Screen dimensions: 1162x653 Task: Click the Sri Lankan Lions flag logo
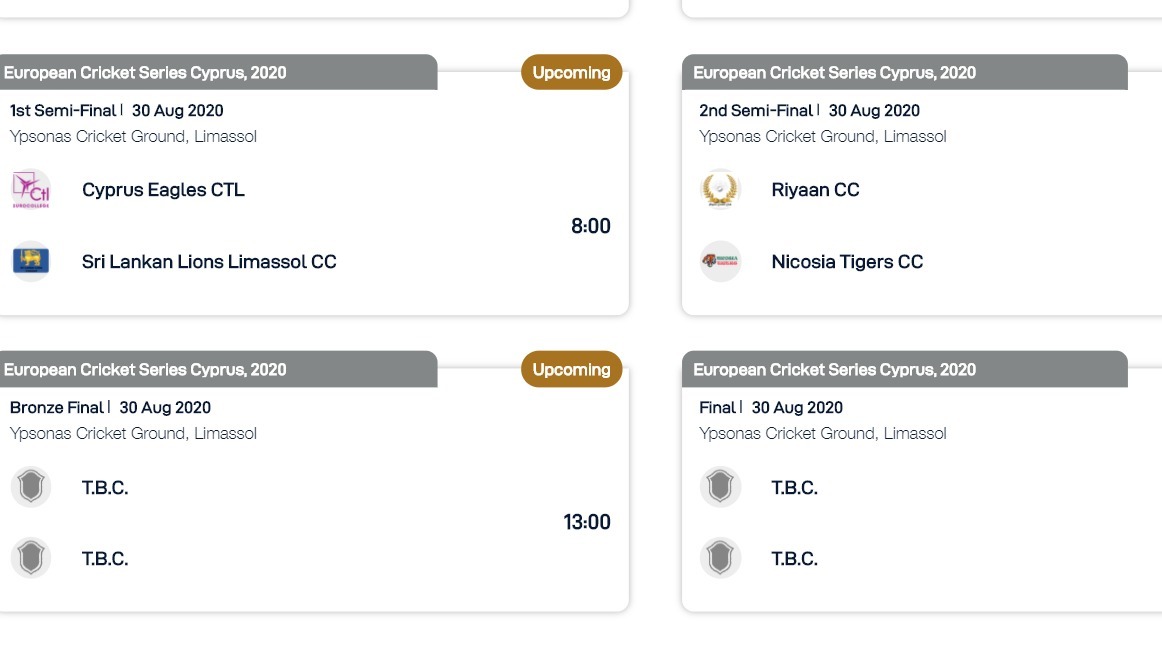pyautogui.click(x=31, y=261)
